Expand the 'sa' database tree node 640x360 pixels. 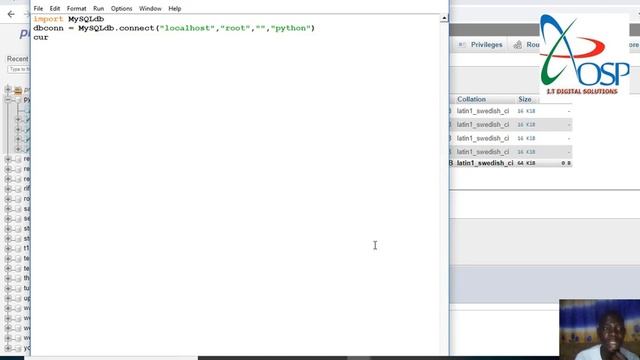pos(8,209)
